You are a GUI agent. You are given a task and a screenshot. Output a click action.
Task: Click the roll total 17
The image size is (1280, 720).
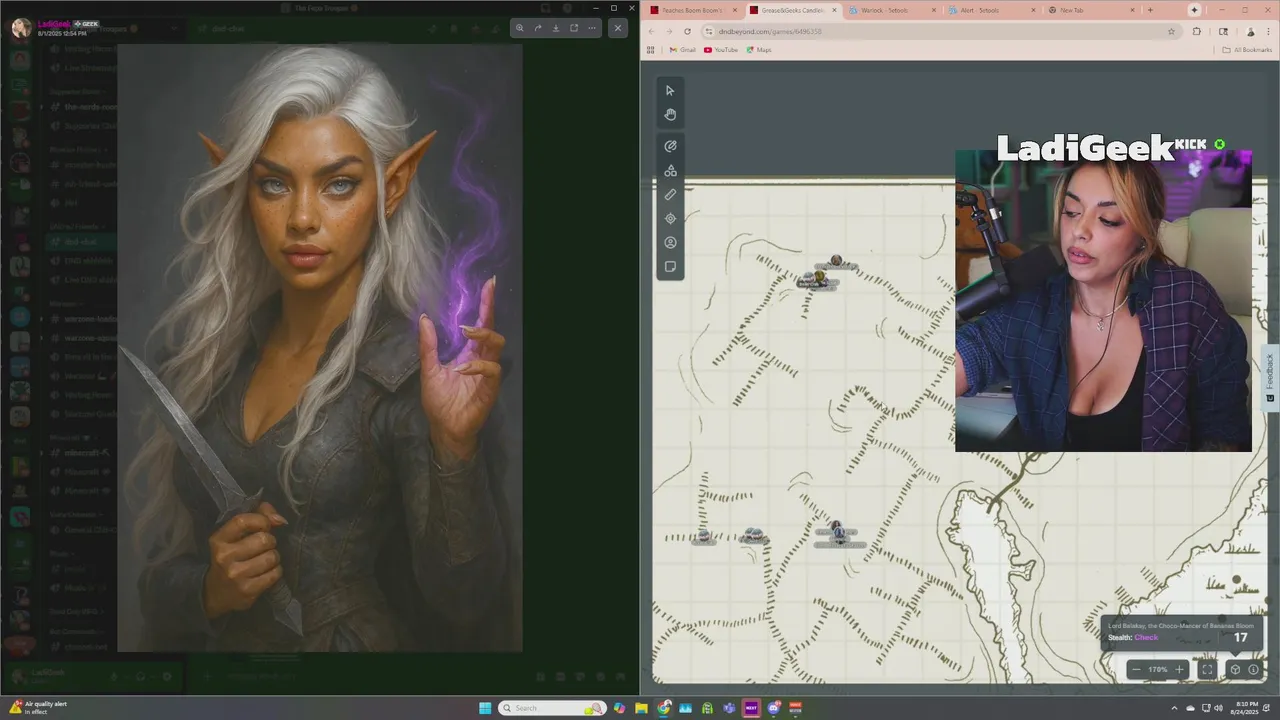point(1241,637)
